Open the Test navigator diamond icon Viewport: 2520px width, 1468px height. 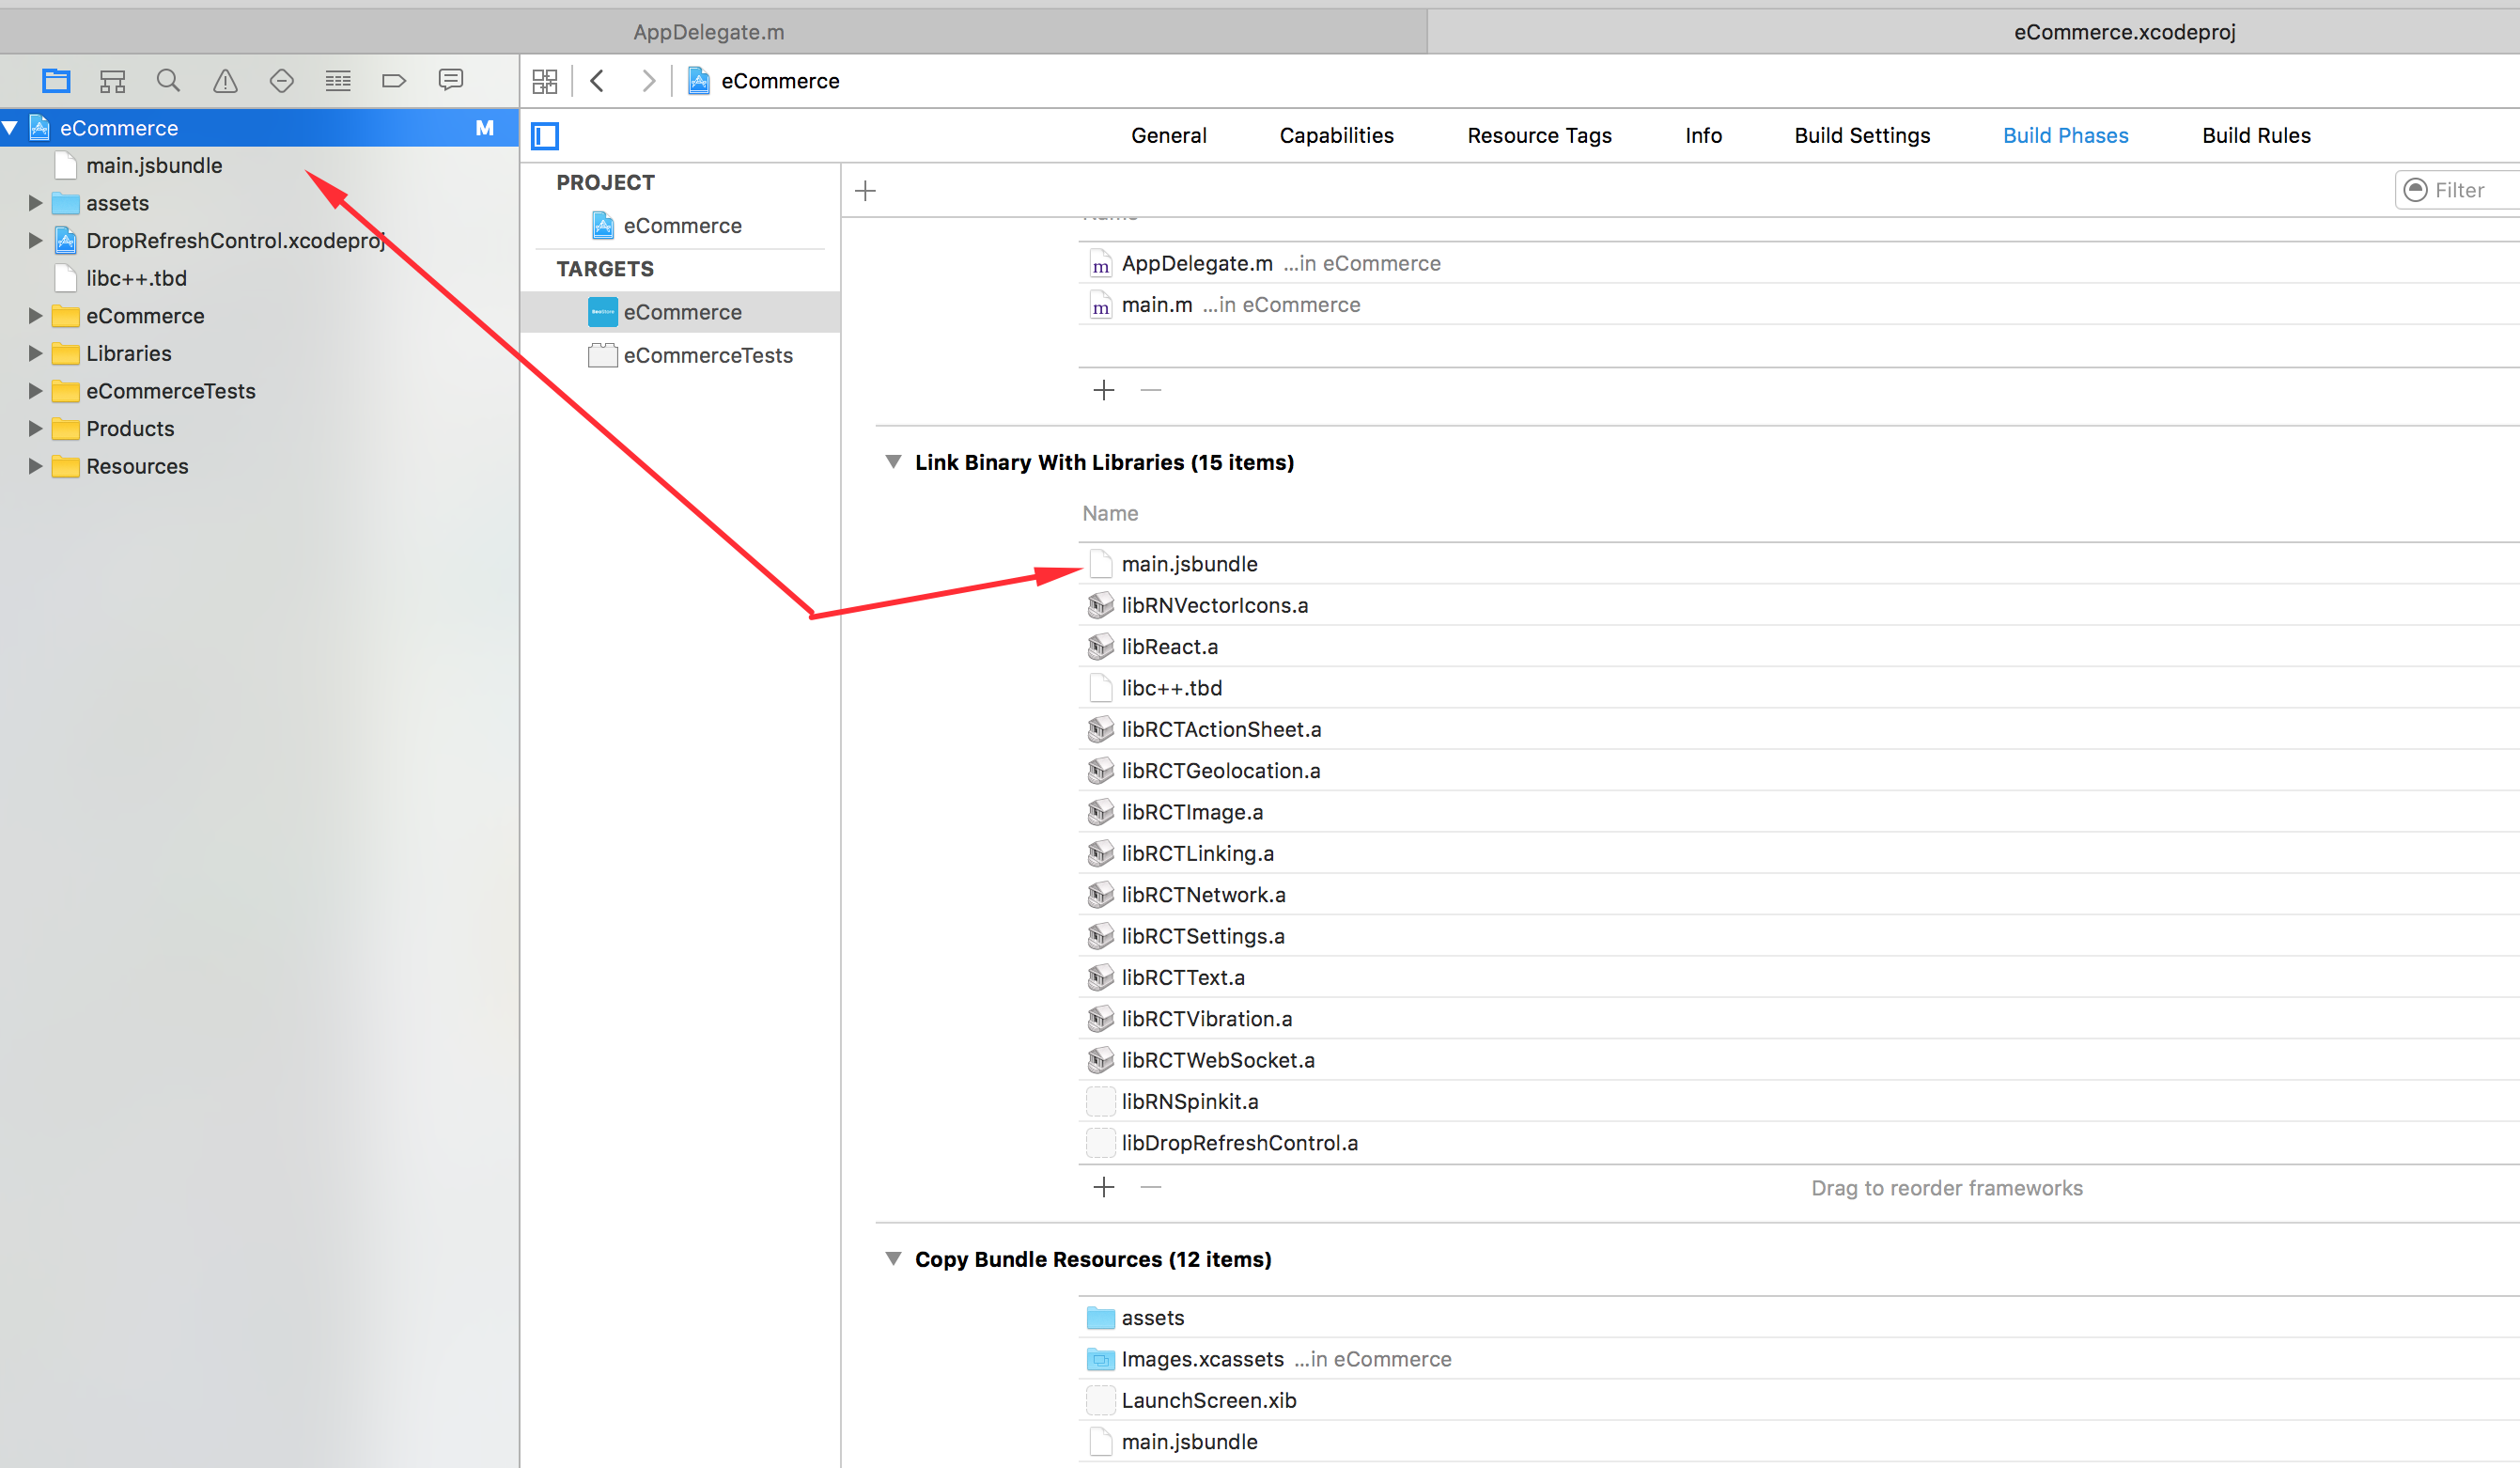[x=282, y=80]
